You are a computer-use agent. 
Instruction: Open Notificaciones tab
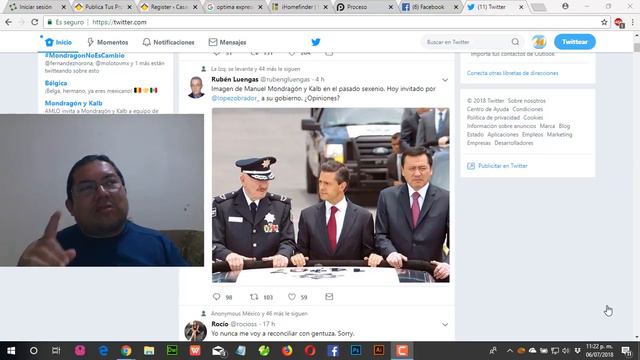pyautogui.click(x=168, y=42)
